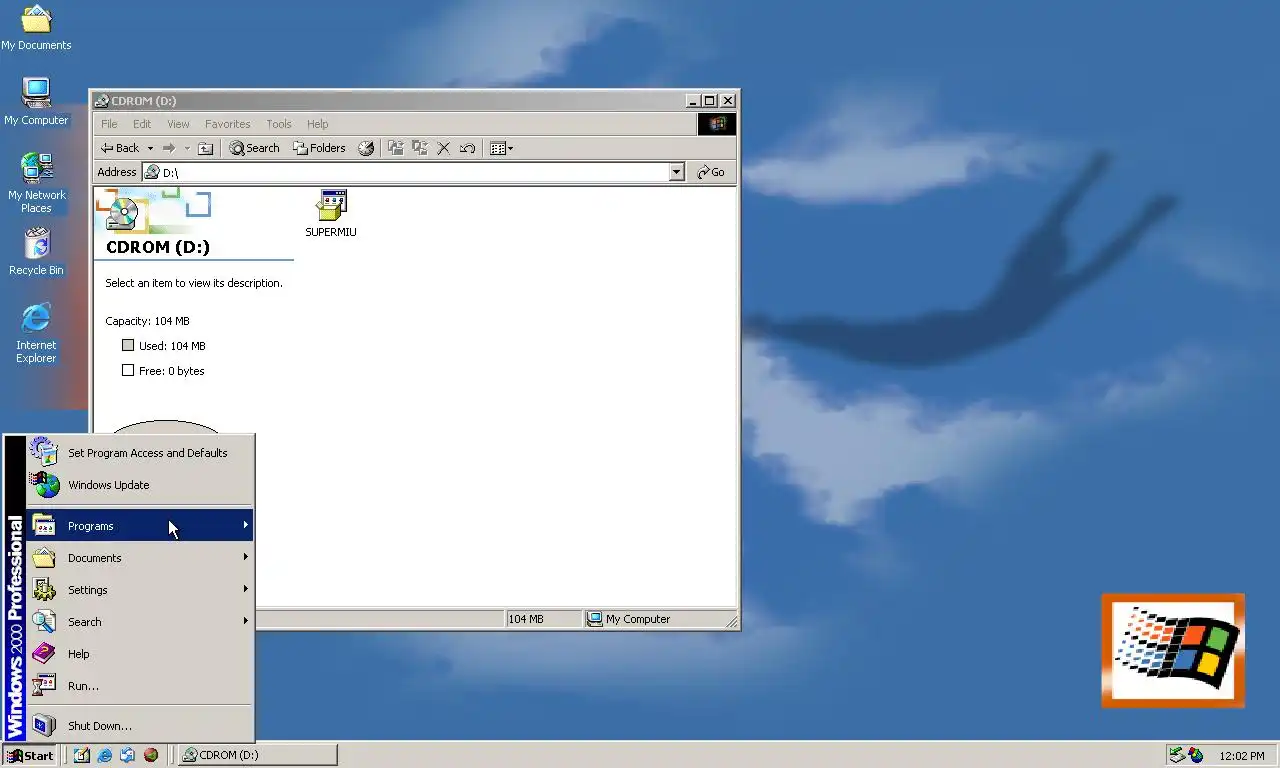1280x768 pixels.
Task: Open the View menu
Action: click(178, 124)
